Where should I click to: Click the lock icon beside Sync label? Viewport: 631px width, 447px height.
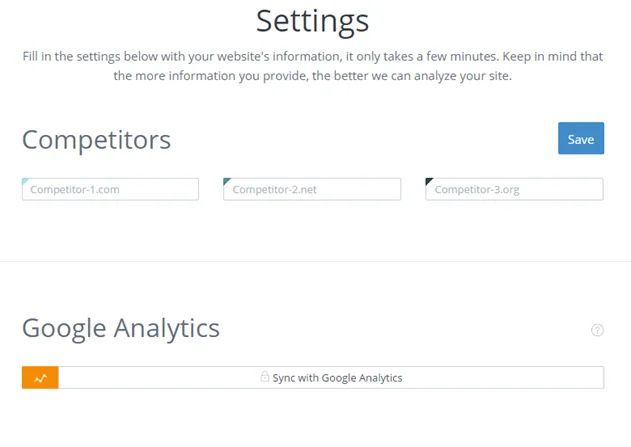pyautogui.click(x=264, y=377)
